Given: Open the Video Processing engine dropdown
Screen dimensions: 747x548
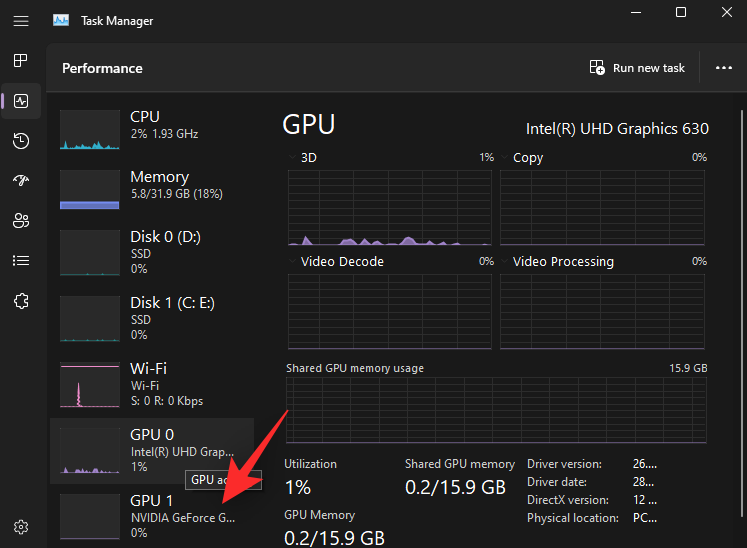Looking at the screenshot, I should pos(505,261).
